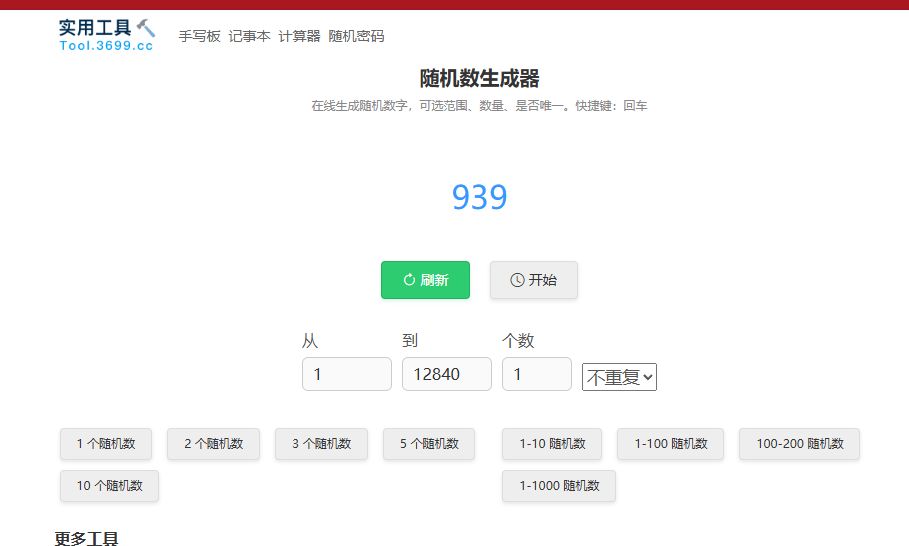Image resolution: width=909 pixels, height=546 pixels.
Task: Open the 计算器 page
Action: click(x=299, y=37)
